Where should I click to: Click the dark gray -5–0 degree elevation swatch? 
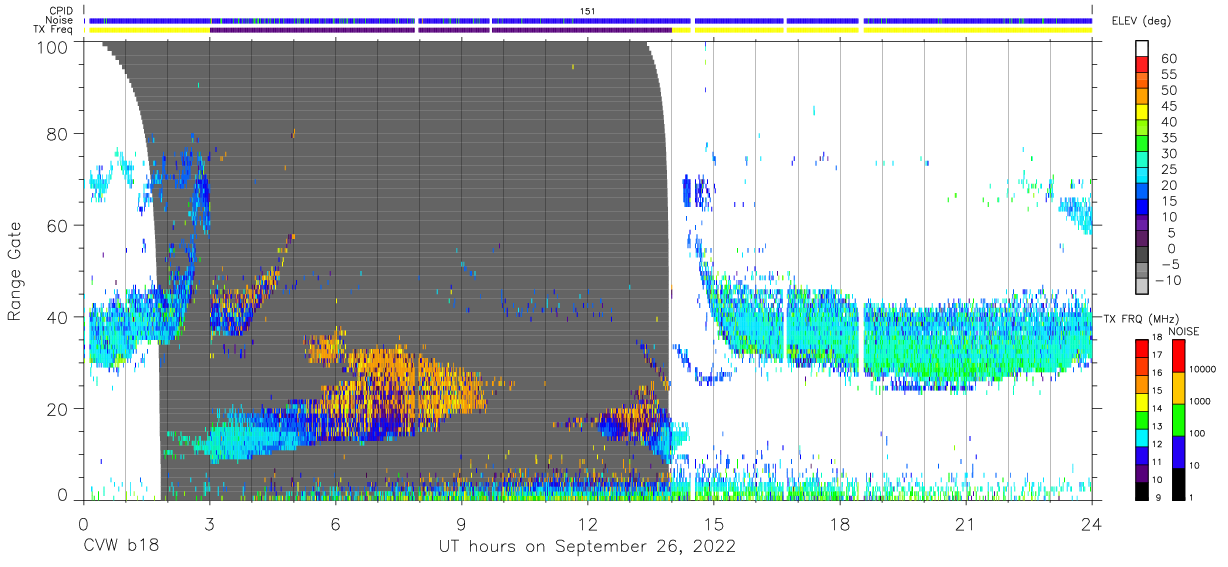[1142, 256]
